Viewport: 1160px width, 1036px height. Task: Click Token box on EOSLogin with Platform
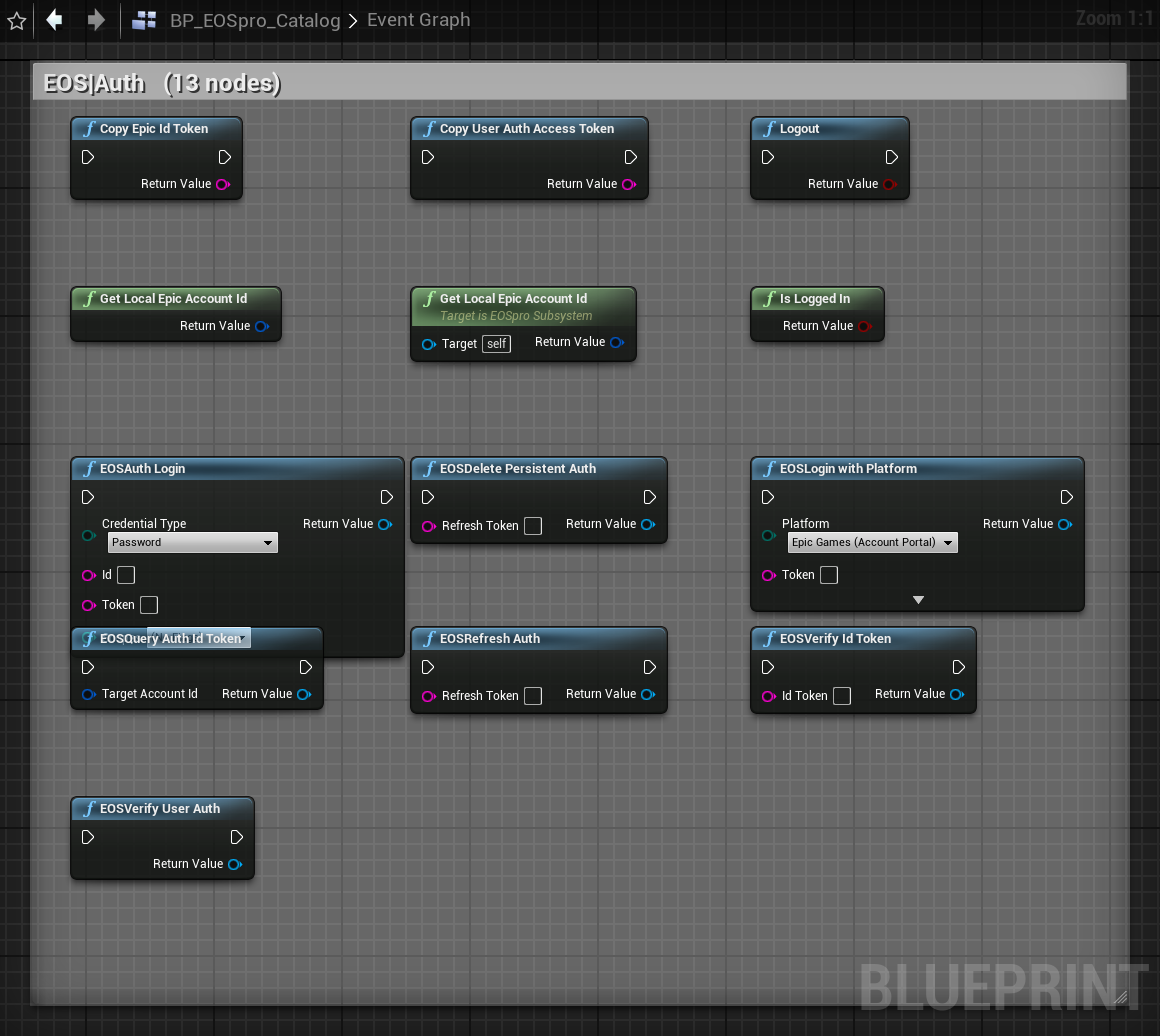(x=829, y=575)
